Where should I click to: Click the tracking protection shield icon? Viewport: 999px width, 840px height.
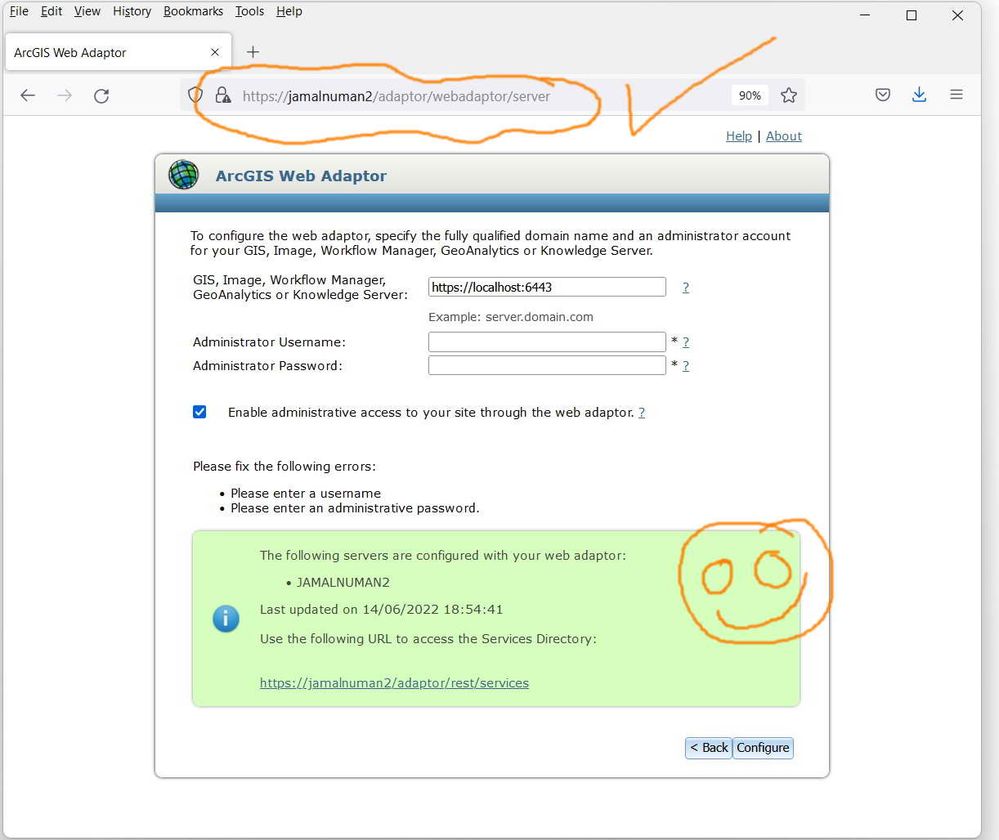pos(196,96)
